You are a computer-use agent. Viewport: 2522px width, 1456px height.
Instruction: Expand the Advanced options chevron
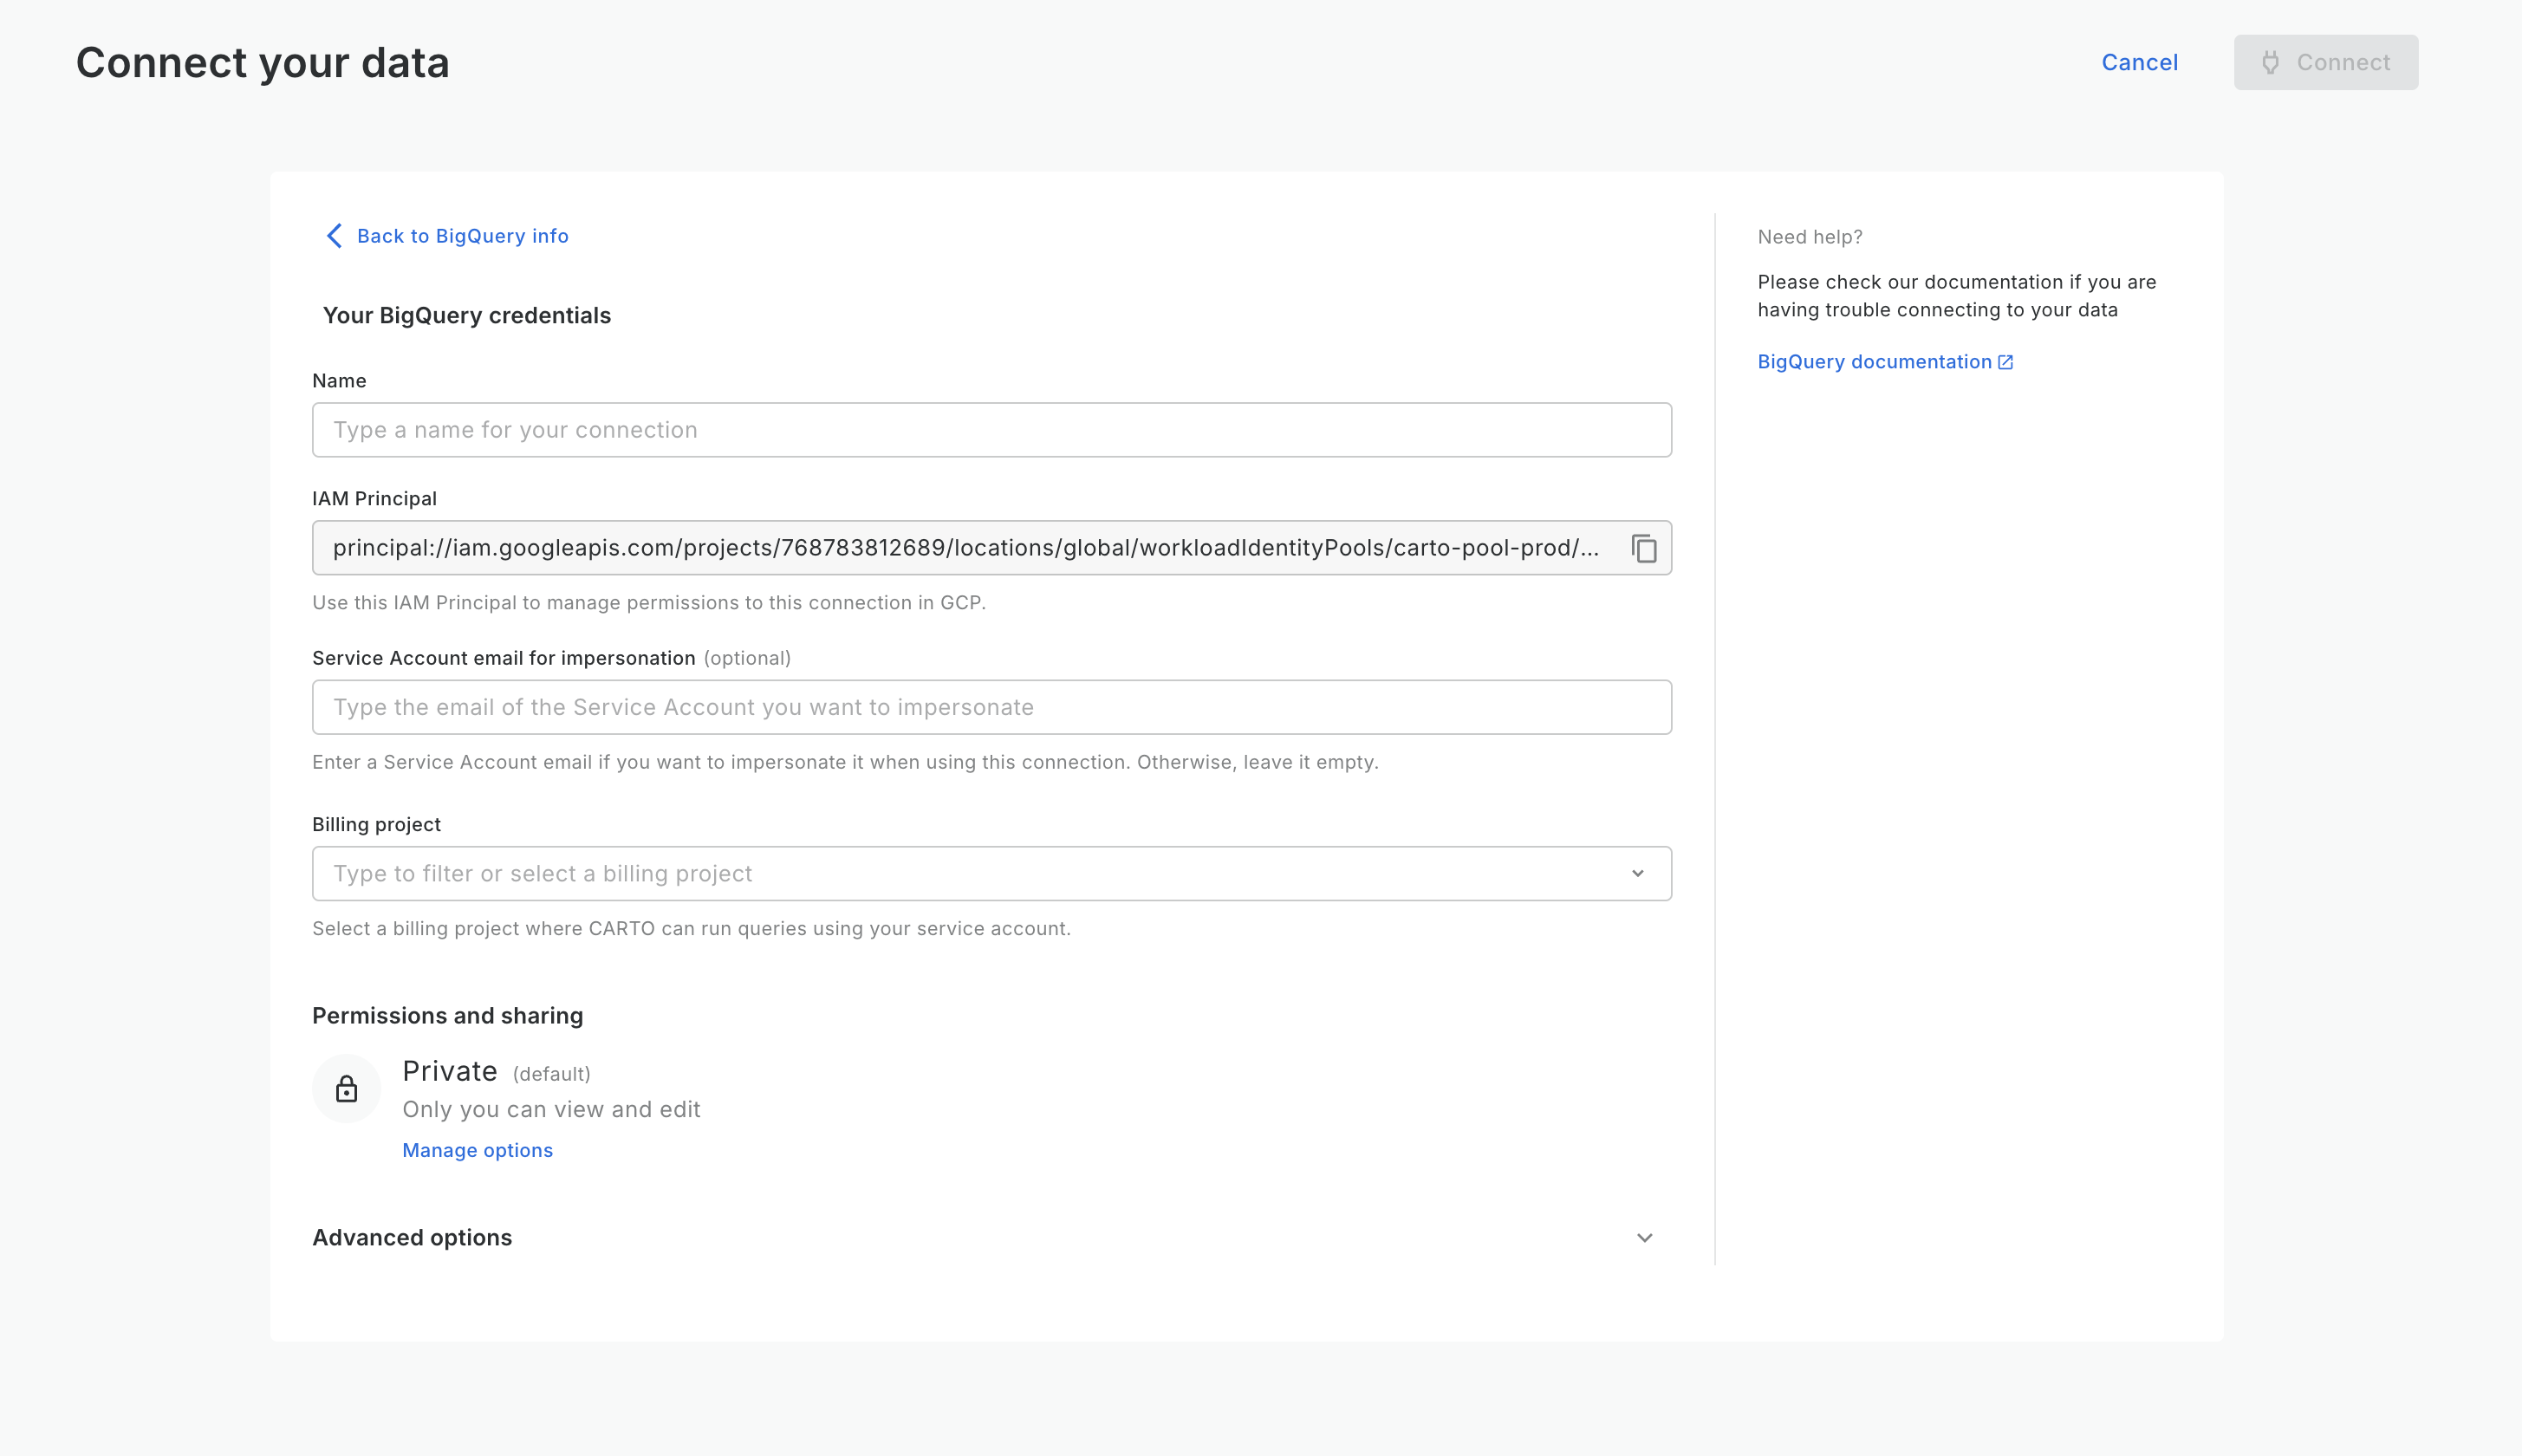[1644, 1238]
